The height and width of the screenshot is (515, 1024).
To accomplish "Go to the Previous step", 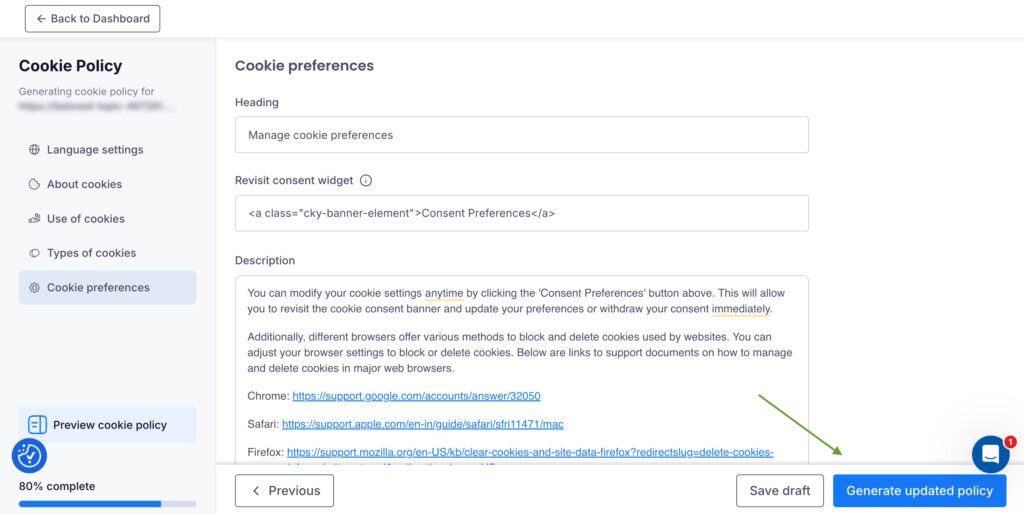I will point(284,491).
